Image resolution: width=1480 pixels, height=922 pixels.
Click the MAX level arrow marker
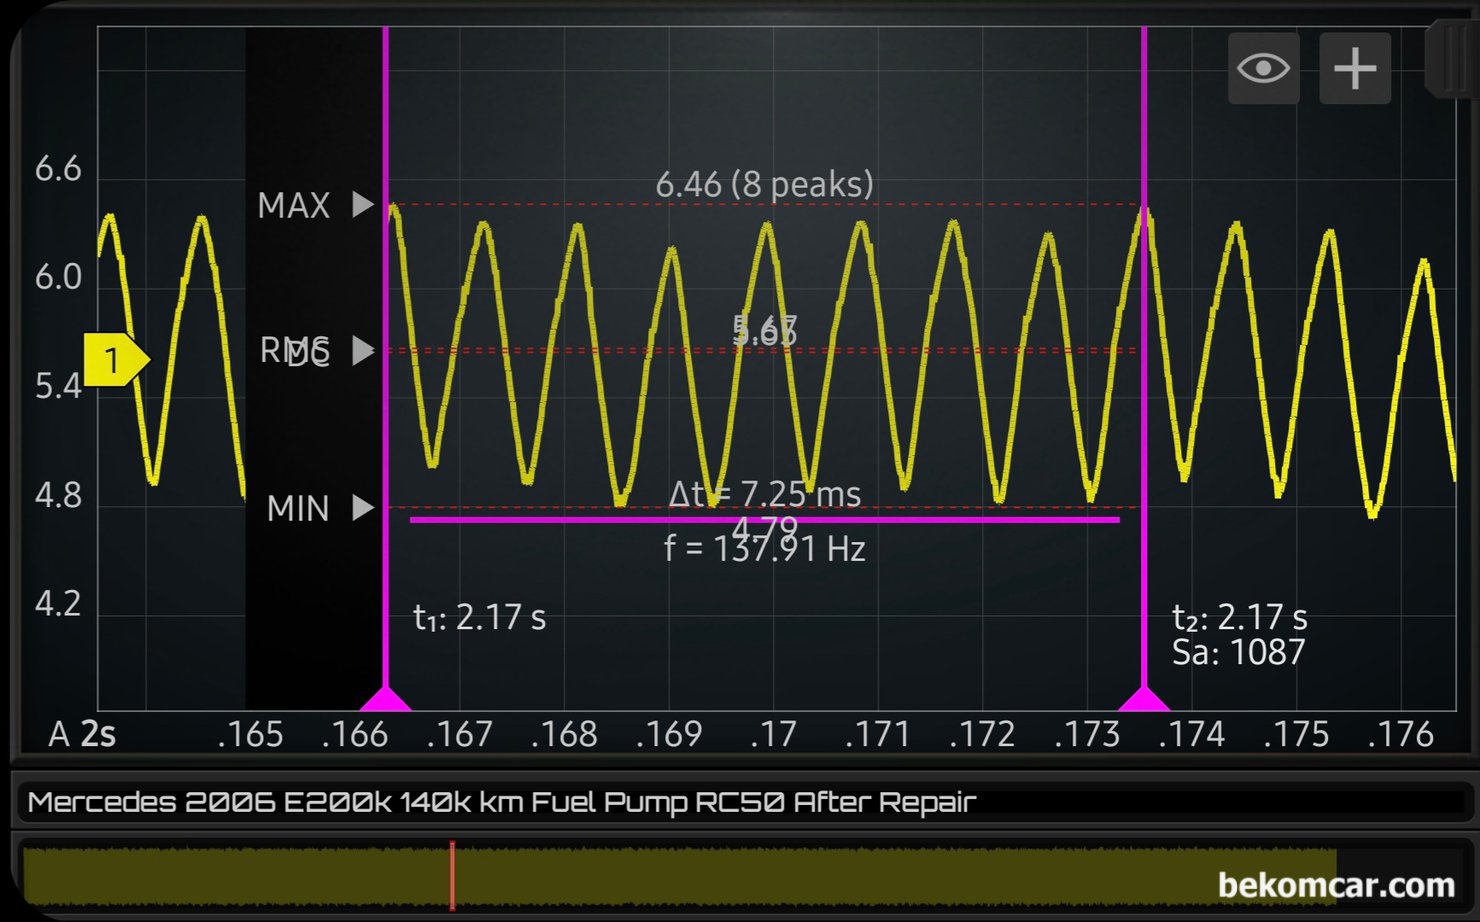tap(363, 205)
